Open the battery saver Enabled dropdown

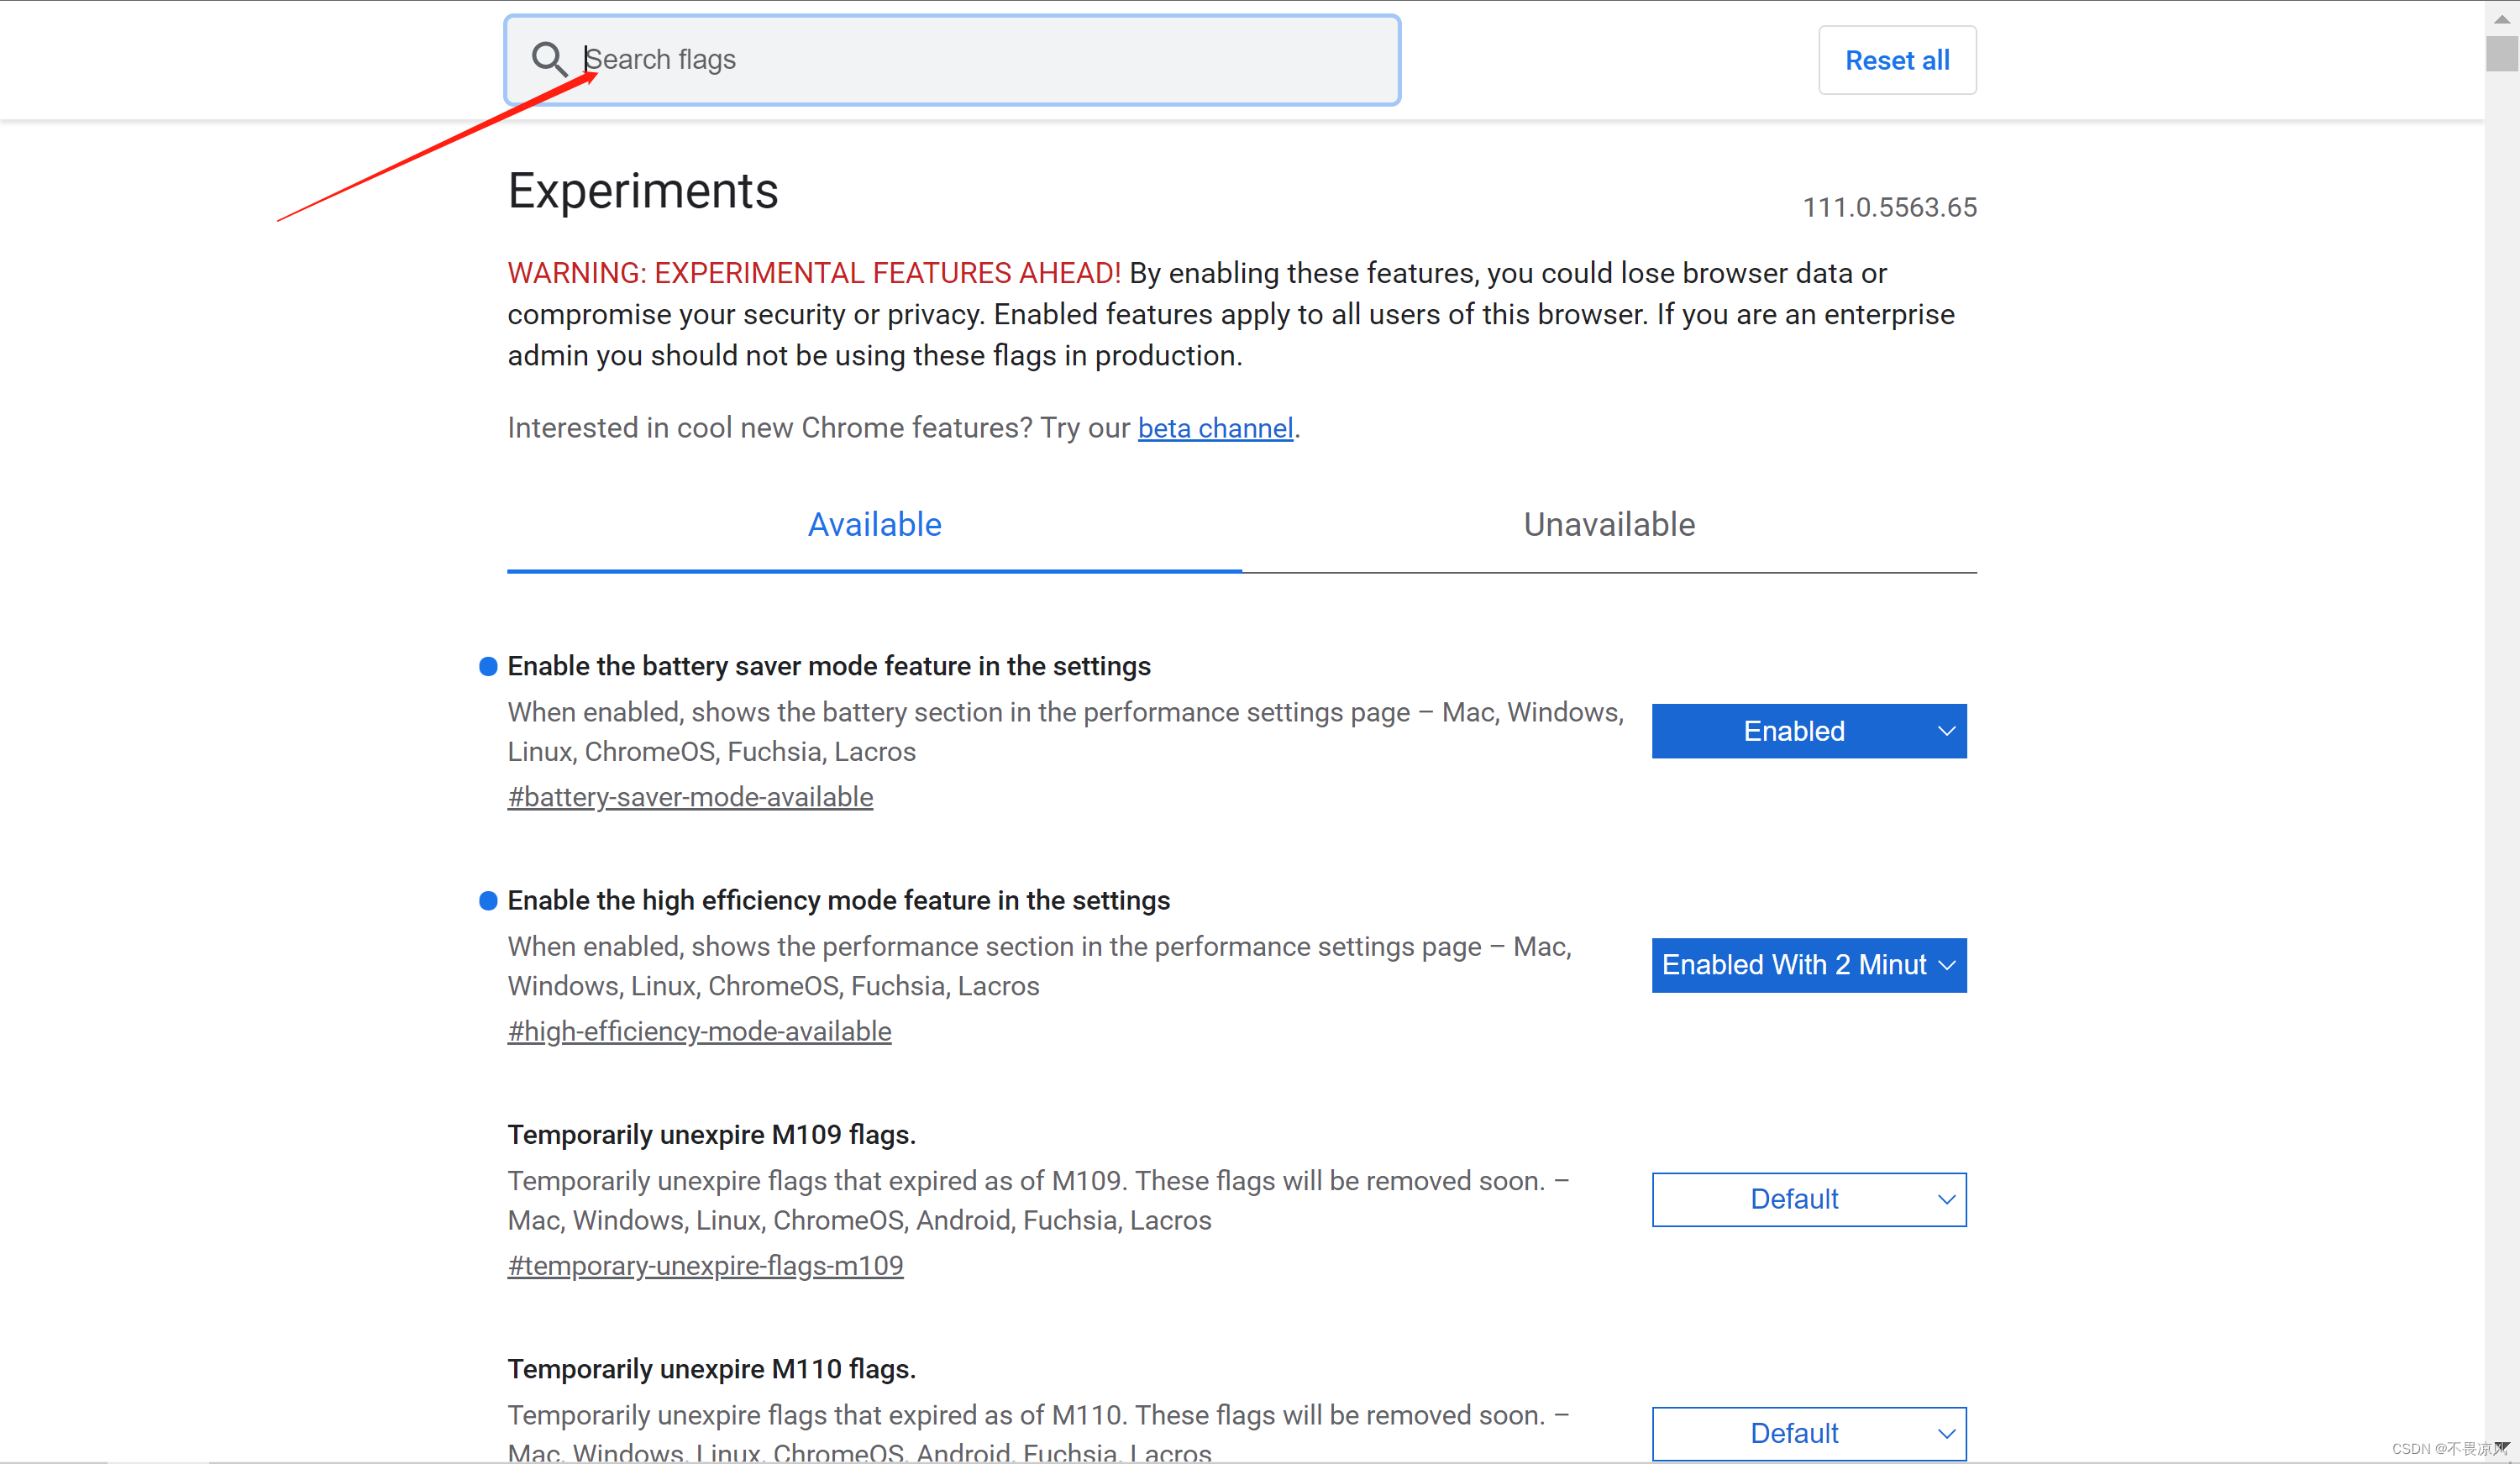point(1809,731)
